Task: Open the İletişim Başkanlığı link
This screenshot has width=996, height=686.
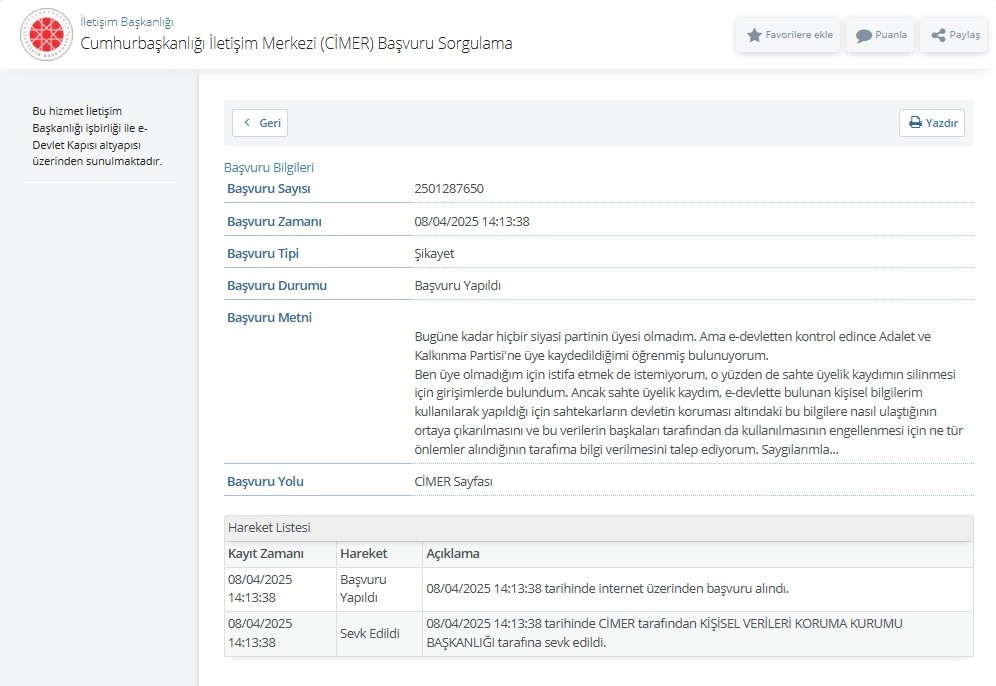Action: tap(126, 22)
